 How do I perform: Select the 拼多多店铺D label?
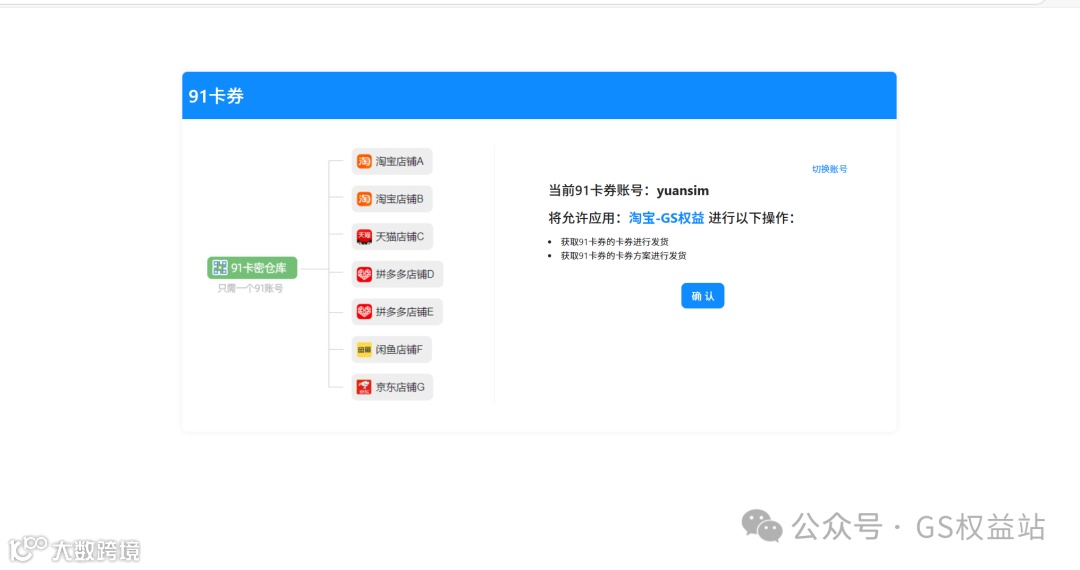pos(405,274)
